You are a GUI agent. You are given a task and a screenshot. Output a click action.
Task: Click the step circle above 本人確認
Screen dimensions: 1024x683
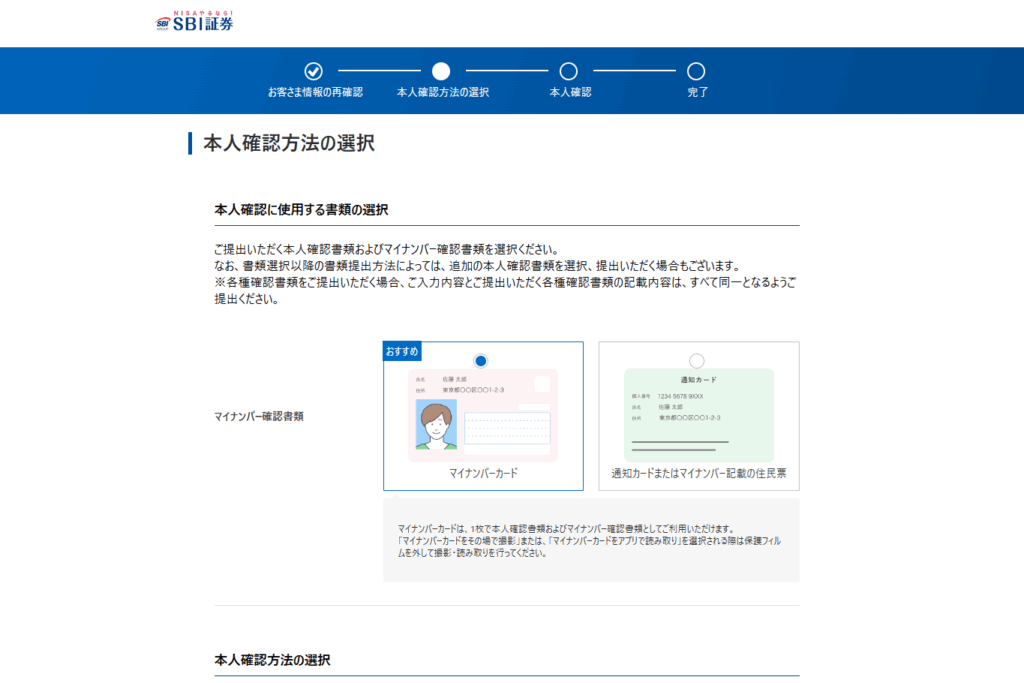568,71
